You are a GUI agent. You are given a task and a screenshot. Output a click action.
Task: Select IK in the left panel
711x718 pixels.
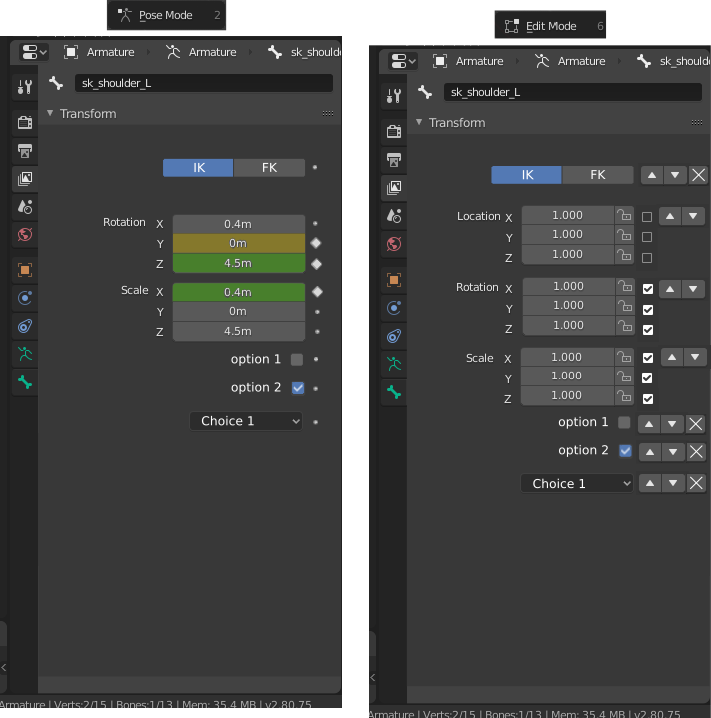[x=198, y=168]
